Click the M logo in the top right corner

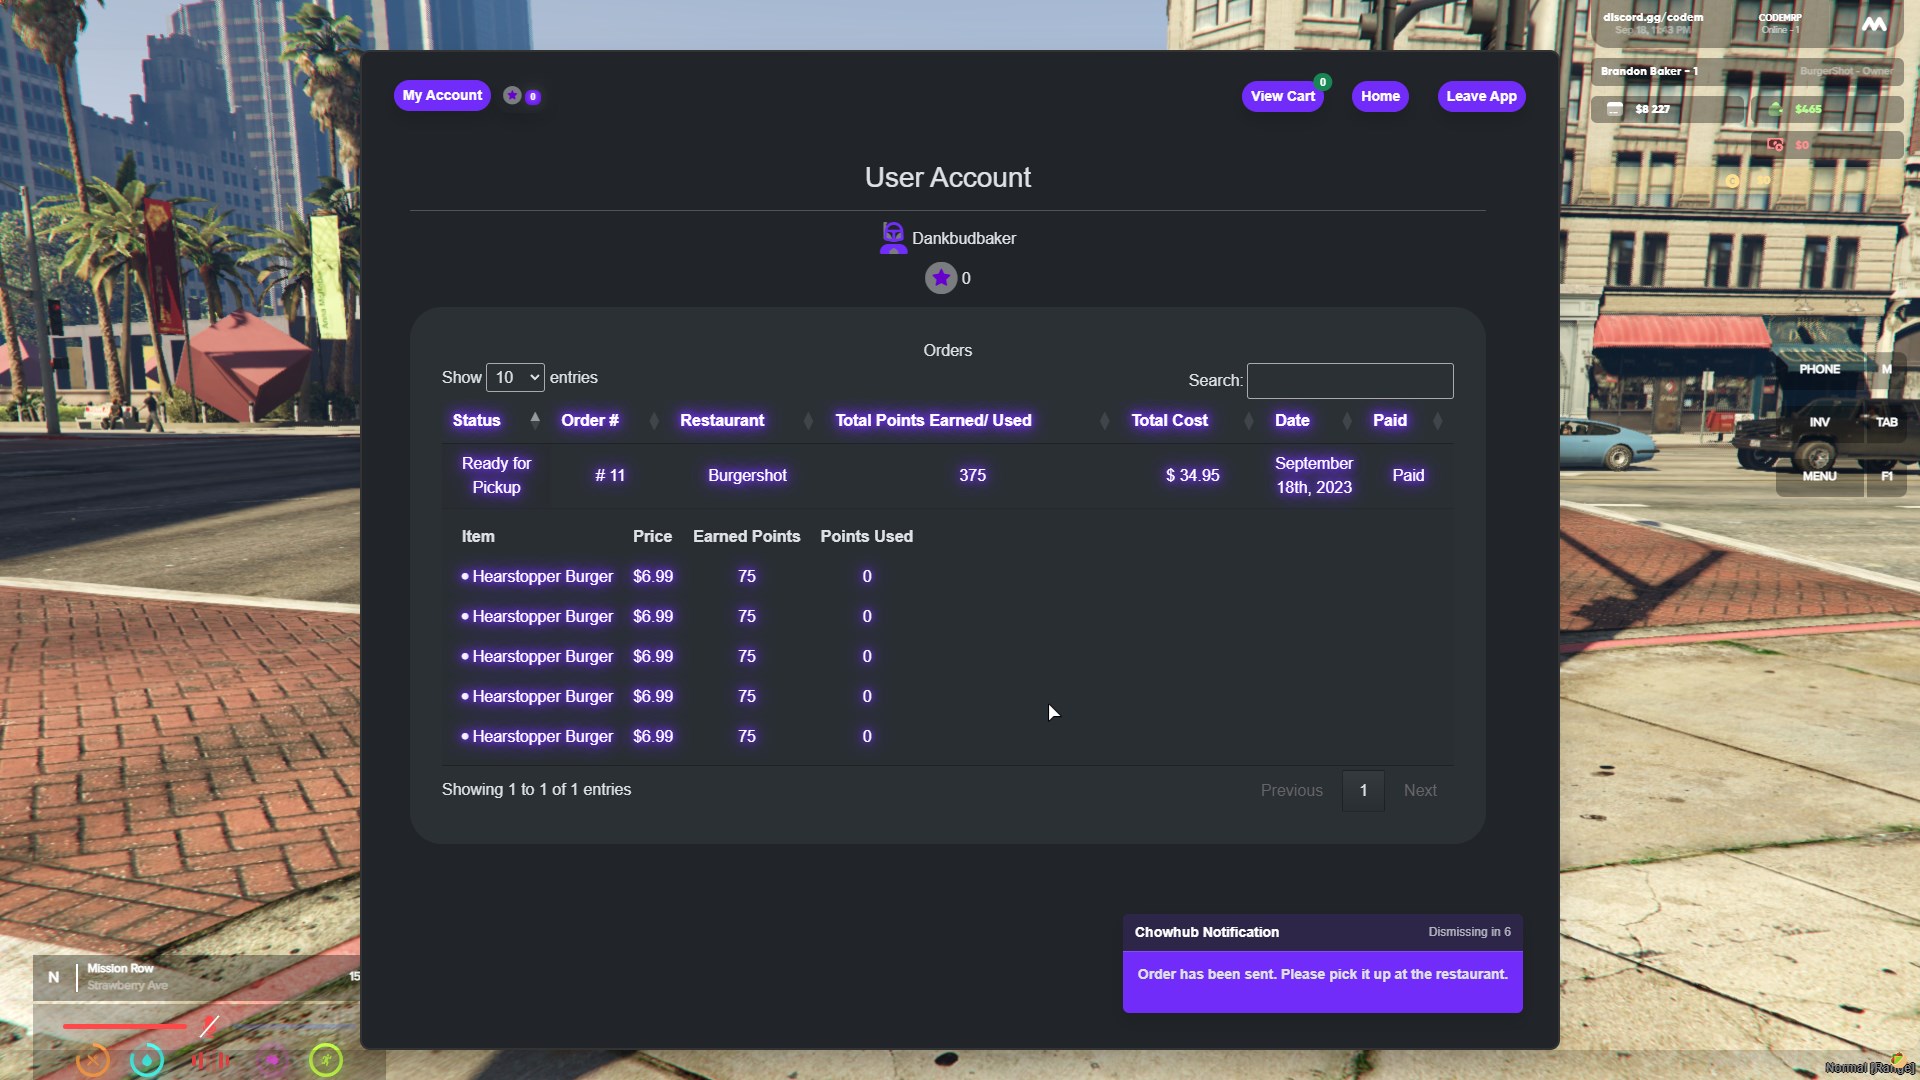1875,24
